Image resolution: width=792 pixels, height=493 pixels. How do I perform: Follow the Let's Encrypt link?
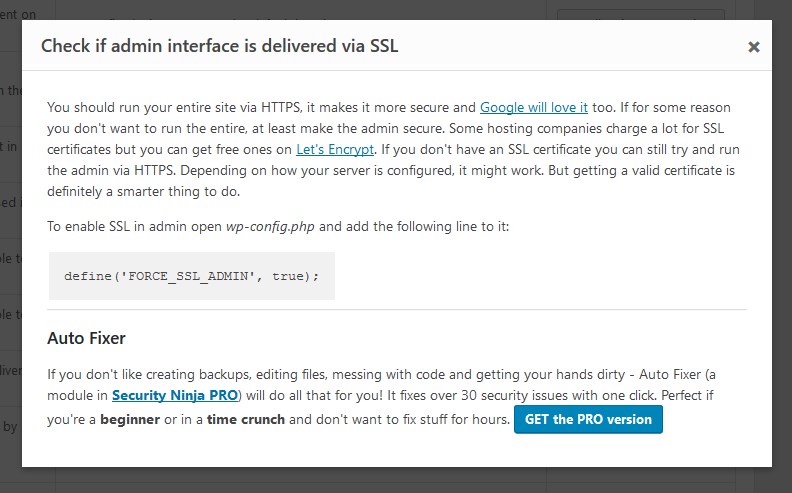[335, 150]
